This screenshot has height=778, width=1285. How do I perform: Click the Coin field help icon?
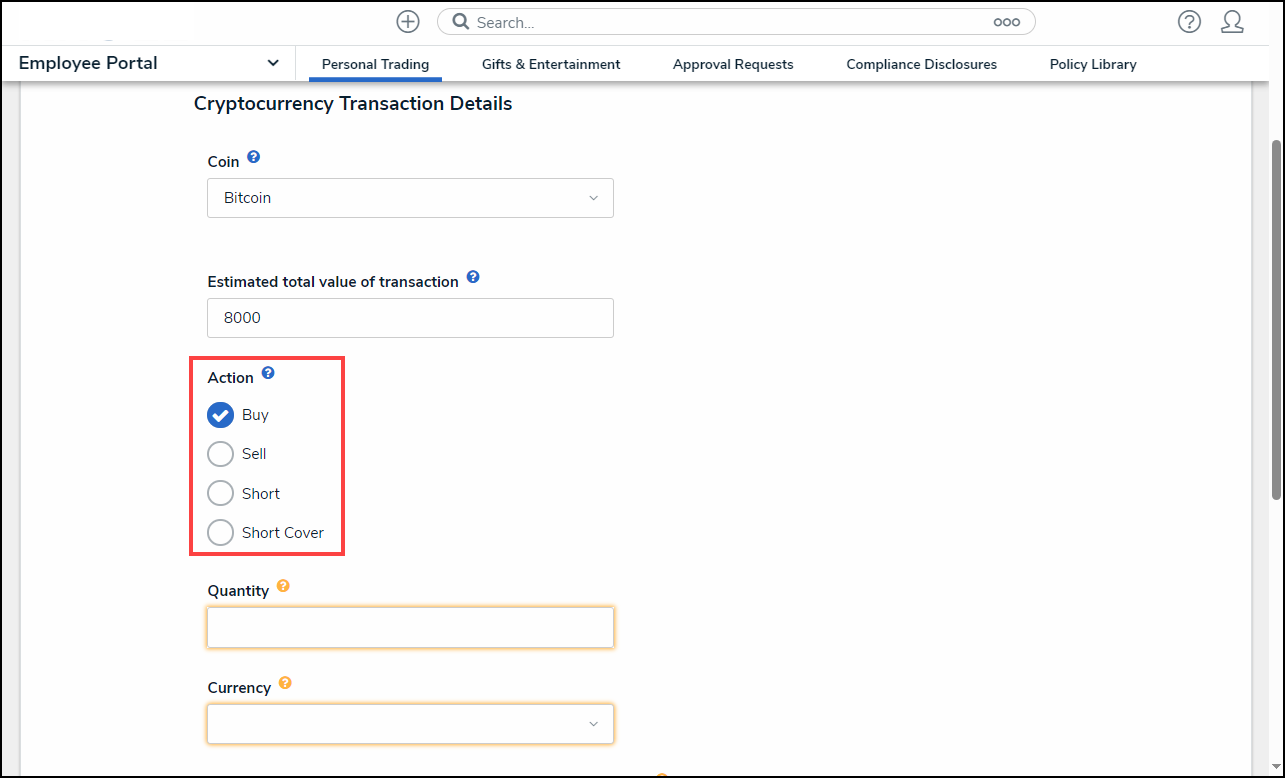pyautogui.click(x=254, y=158)
